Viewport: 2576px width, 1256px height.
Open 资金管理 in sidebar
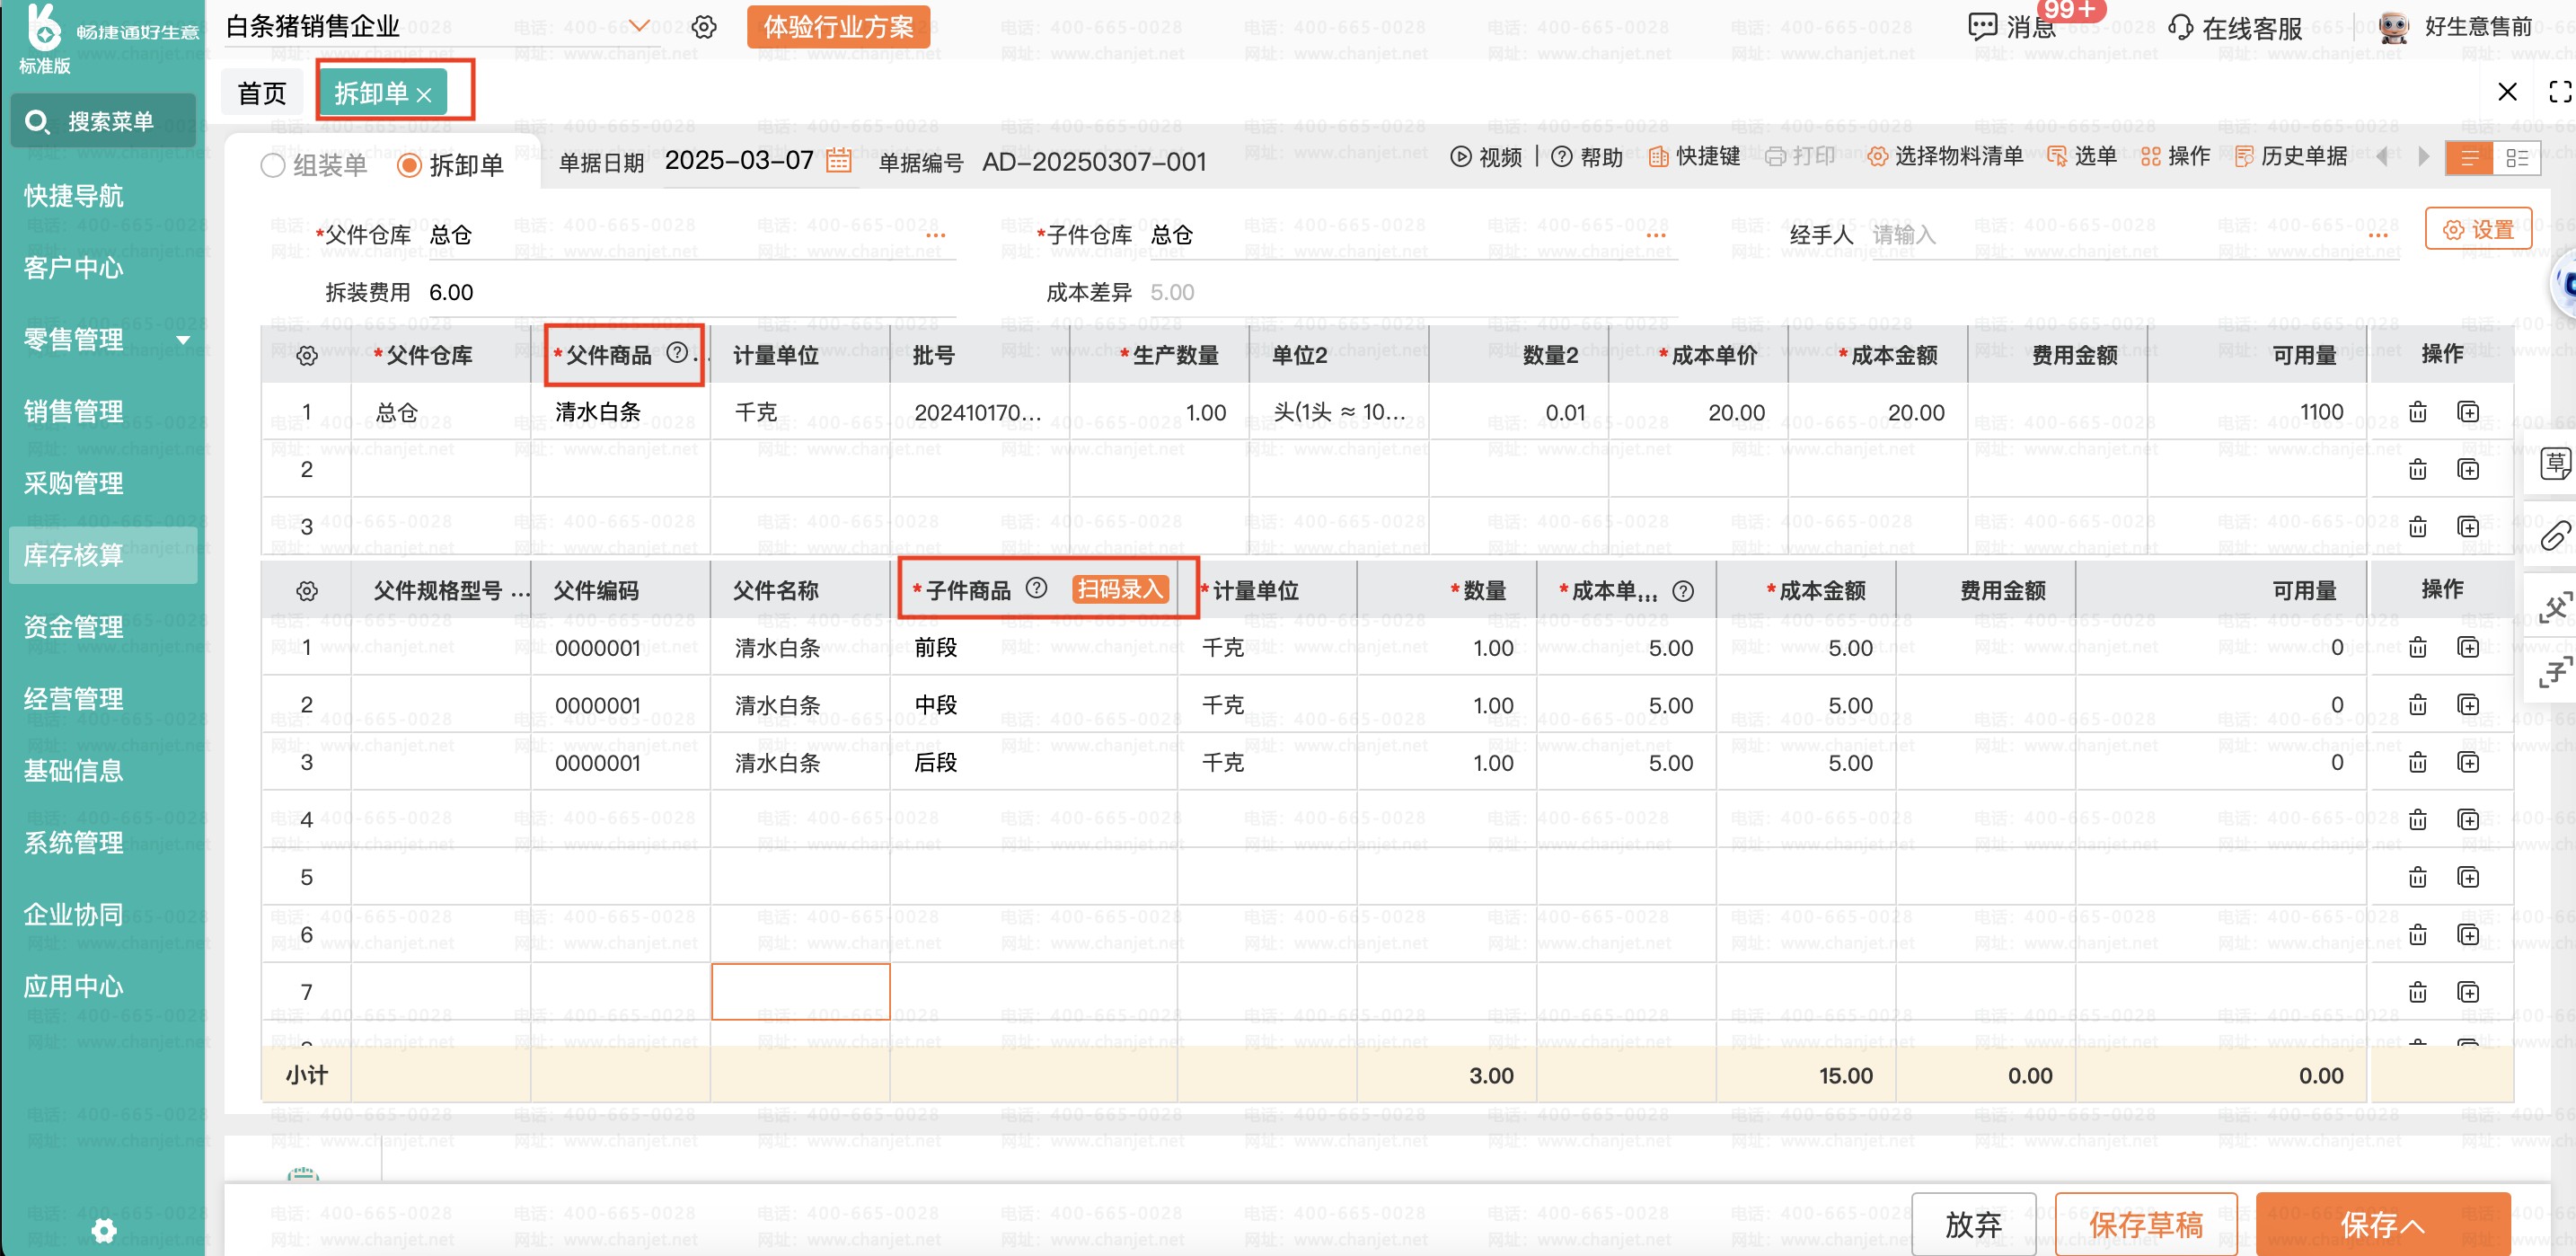pyautogui.click(x=73, y=627)
